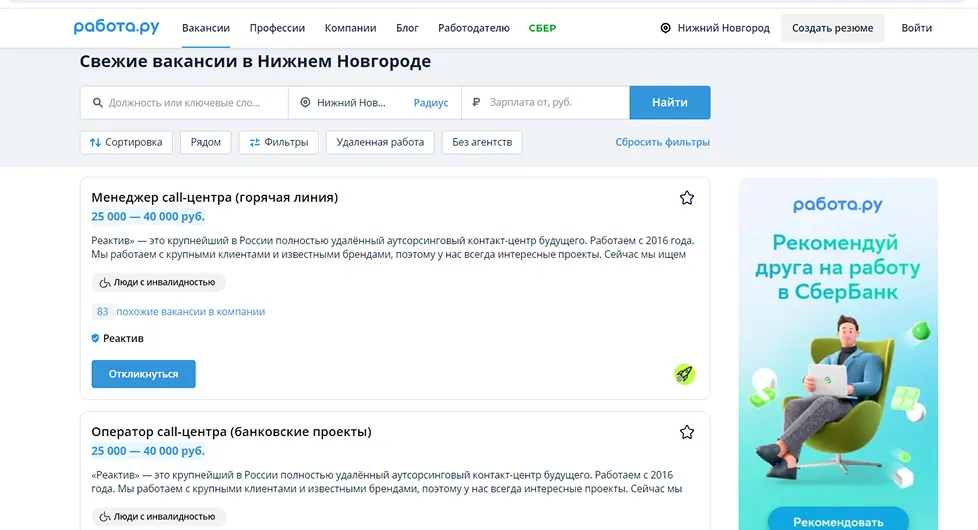Open the Радиус search radius selector
The image size is (978, 530).
(x=431, y=103)
